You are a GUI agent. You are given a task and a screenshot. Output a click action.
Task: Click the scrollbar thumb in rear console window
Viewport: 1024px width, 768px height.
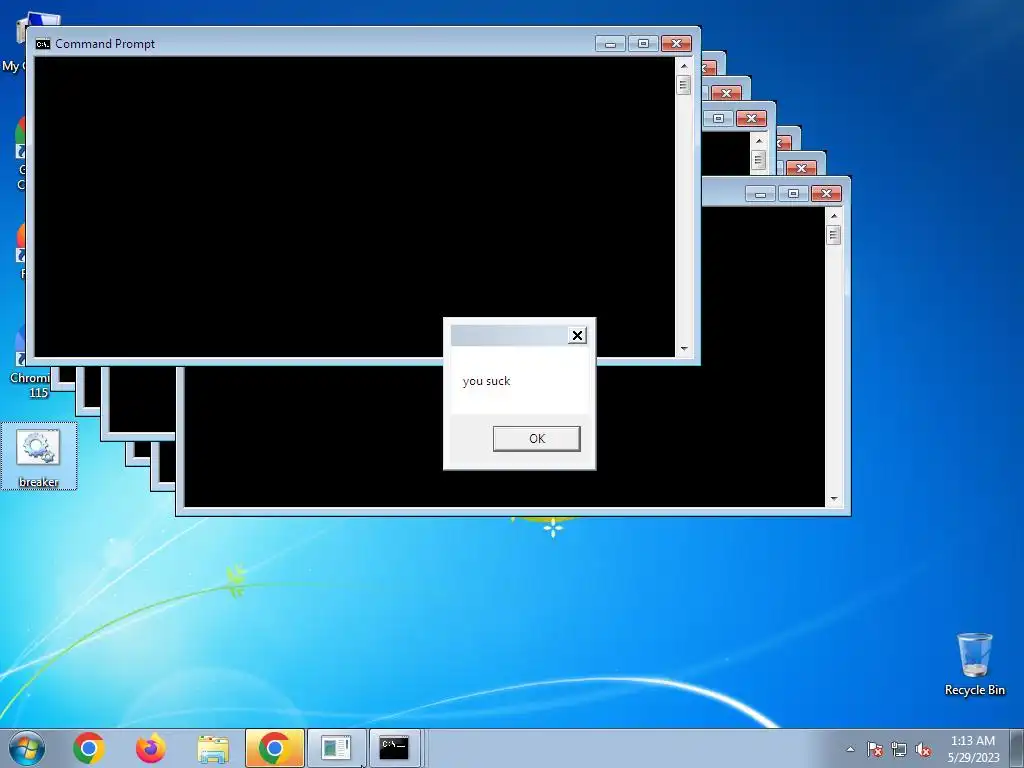tap(833, 234)
